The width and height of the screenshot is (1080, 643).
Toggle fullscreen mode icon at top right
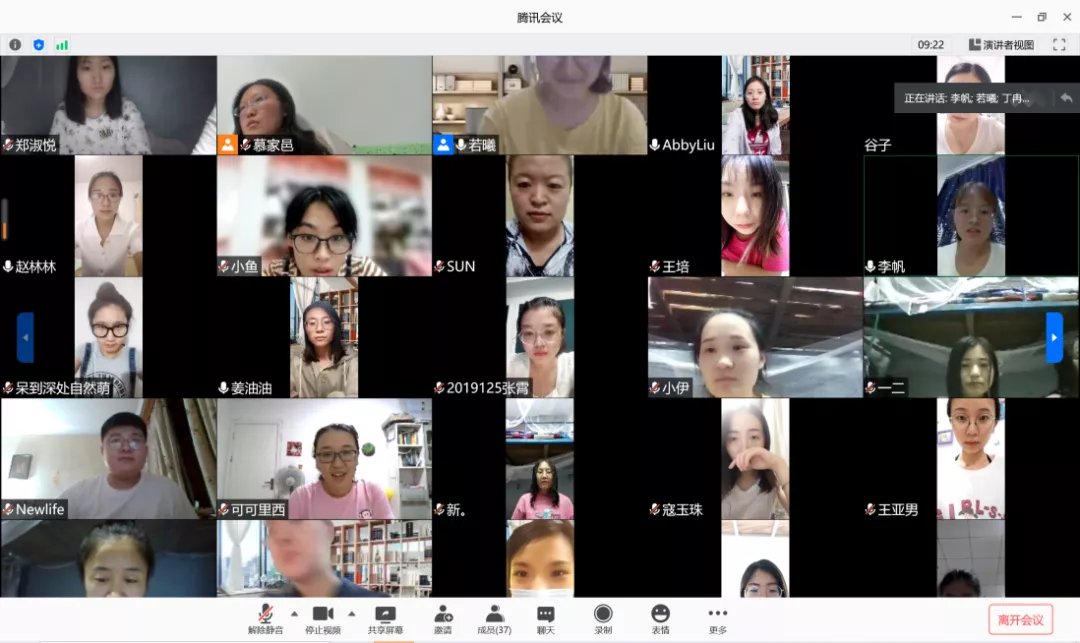[x=1058, y=45]
